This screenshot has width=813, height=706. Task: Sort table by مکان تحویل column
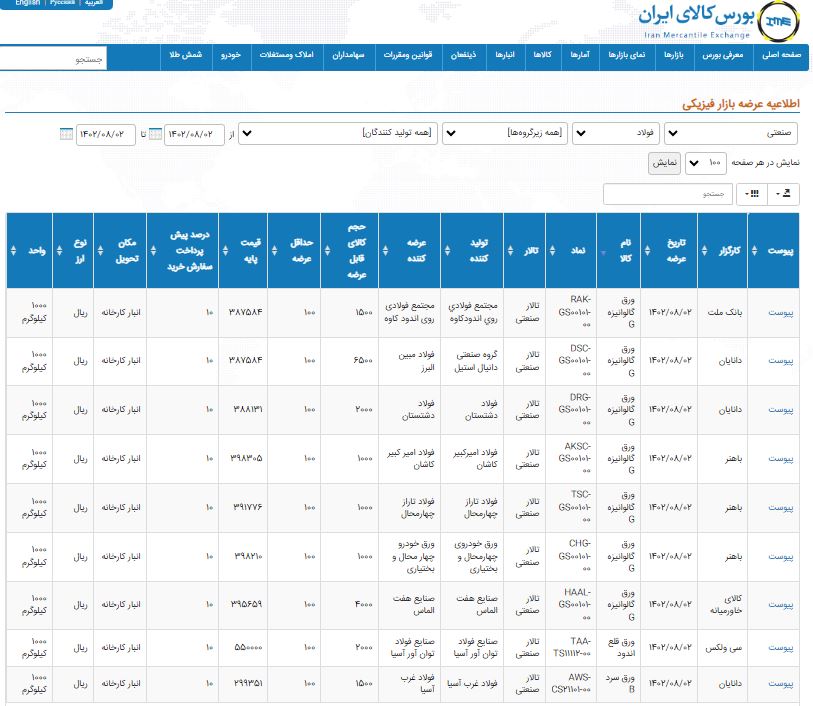(120, 250)
